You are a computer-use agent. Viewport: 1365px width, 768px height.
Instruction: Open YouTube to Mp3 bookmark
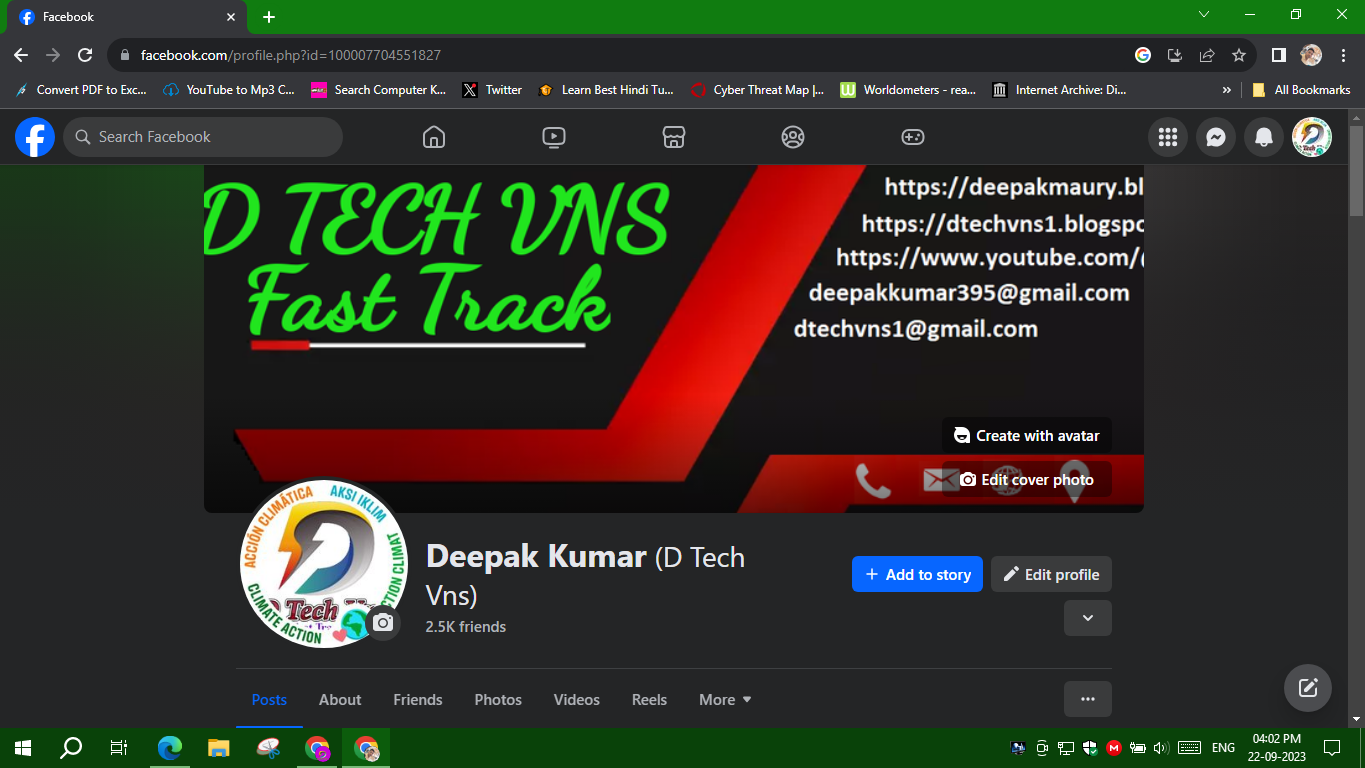pos(229,89)
